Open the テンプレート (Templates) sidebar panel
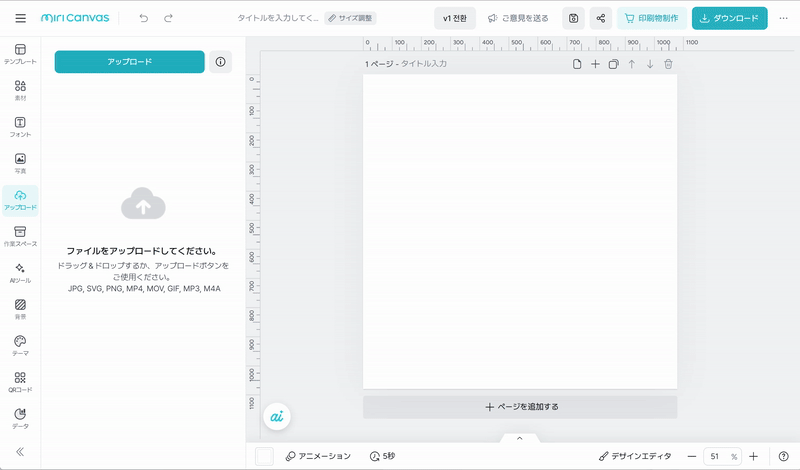The width and height of the screenshot is (800, 470). 20,52
